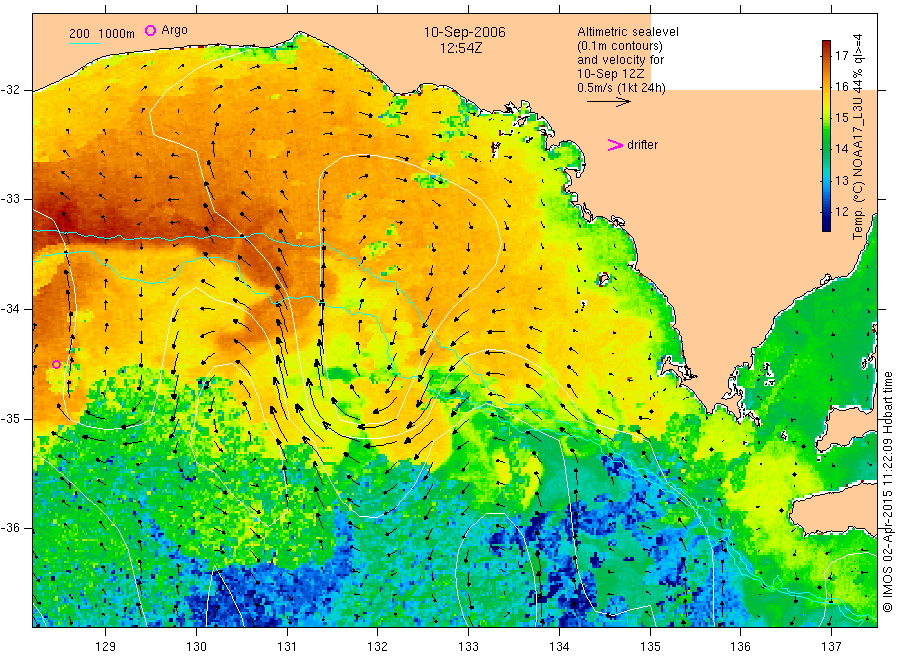The width and height of the screenshot is (900, 660).
Task: Click the 'Altimetric sealevel' text
Action: click(x=627, y=32)
